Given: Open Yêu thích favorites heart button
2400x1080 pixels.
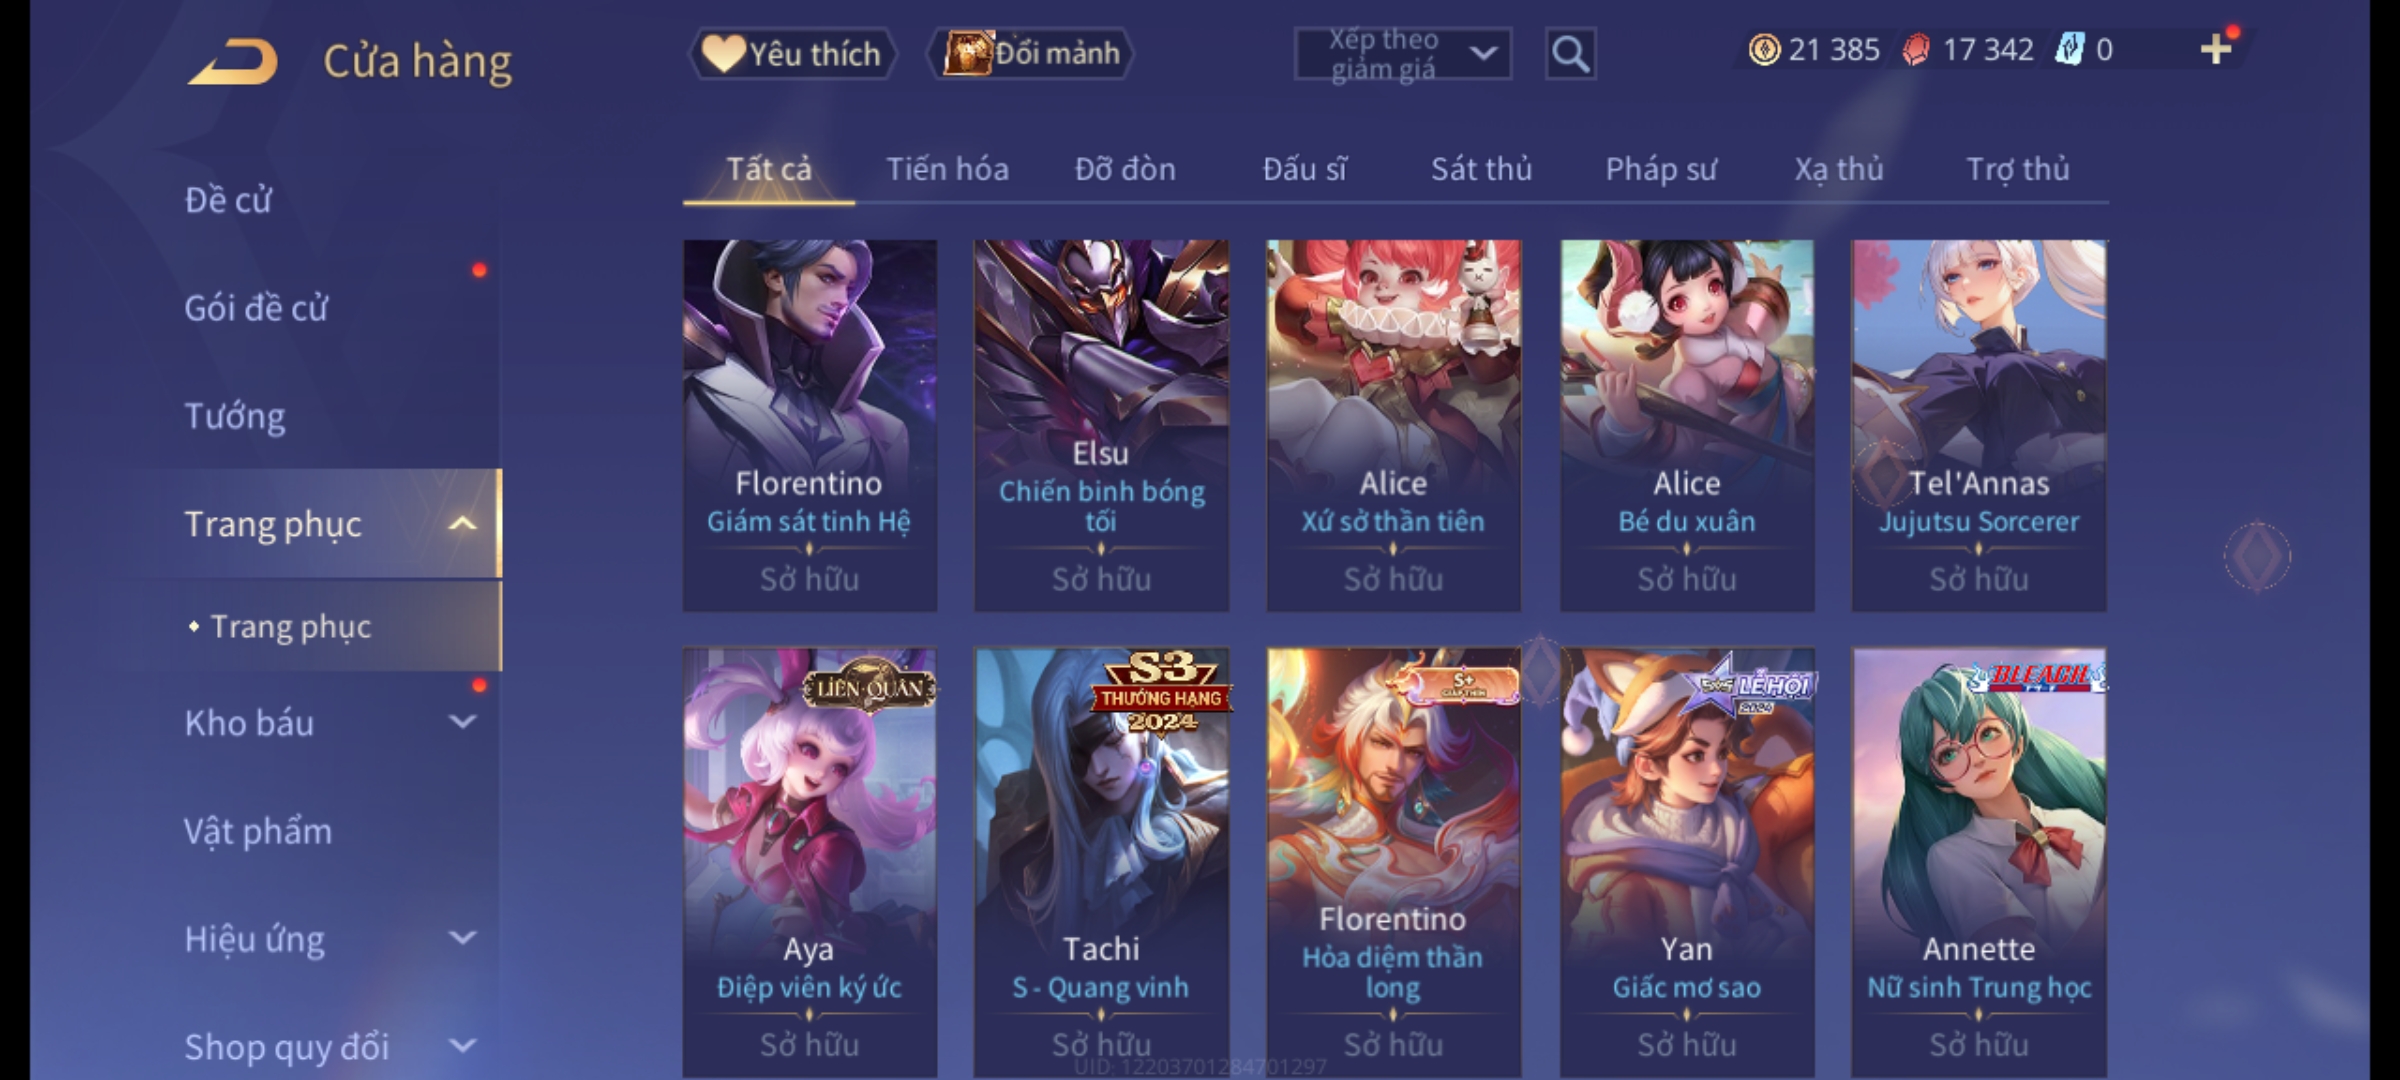Looking at the screenshot, I should pyautogui.click(x=792, y=53).
